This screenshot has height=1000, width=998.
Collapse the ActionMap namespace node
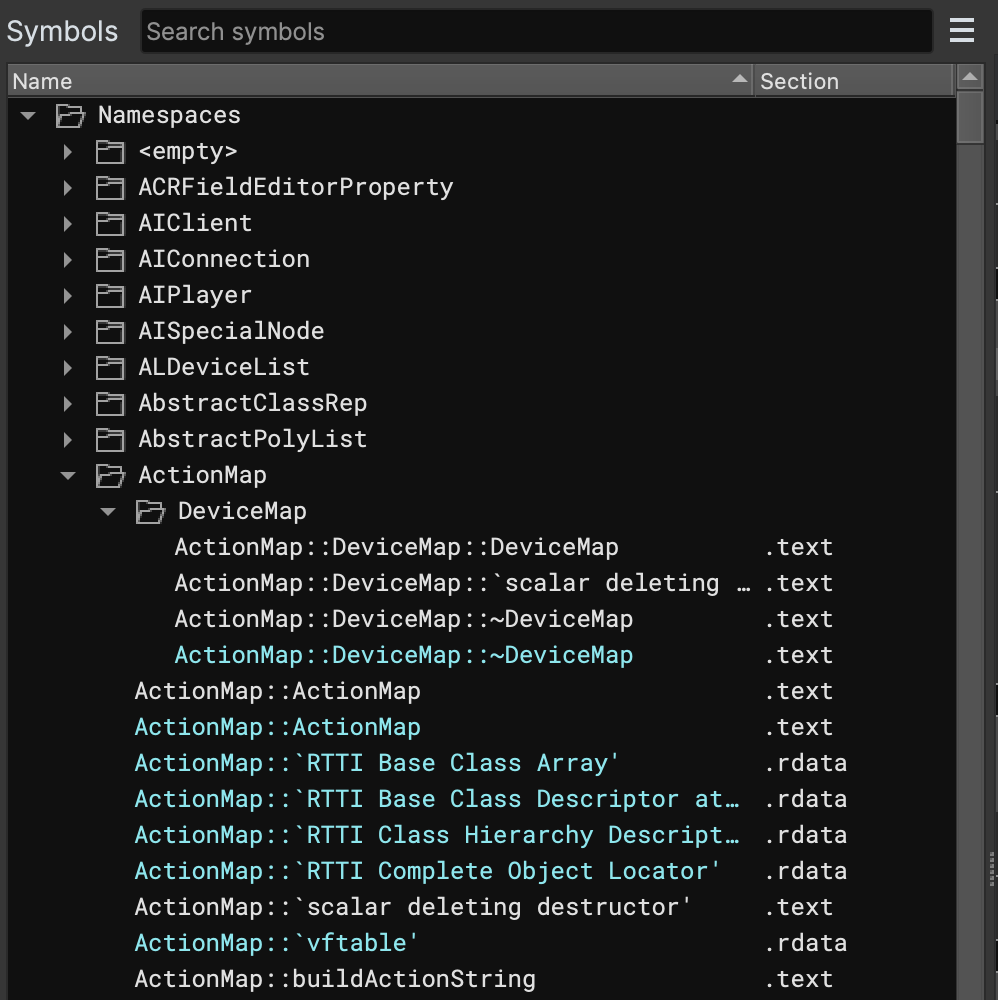click(x=68, y=475)
